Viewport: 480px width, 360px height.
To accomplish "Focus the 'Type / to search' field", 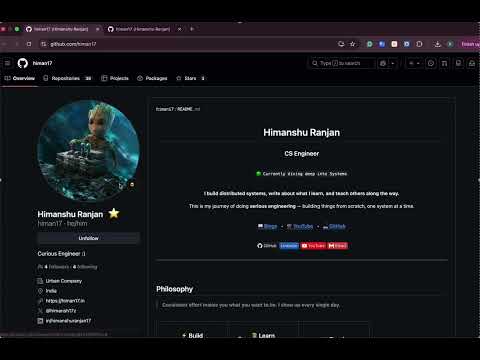I will point(342,63).
